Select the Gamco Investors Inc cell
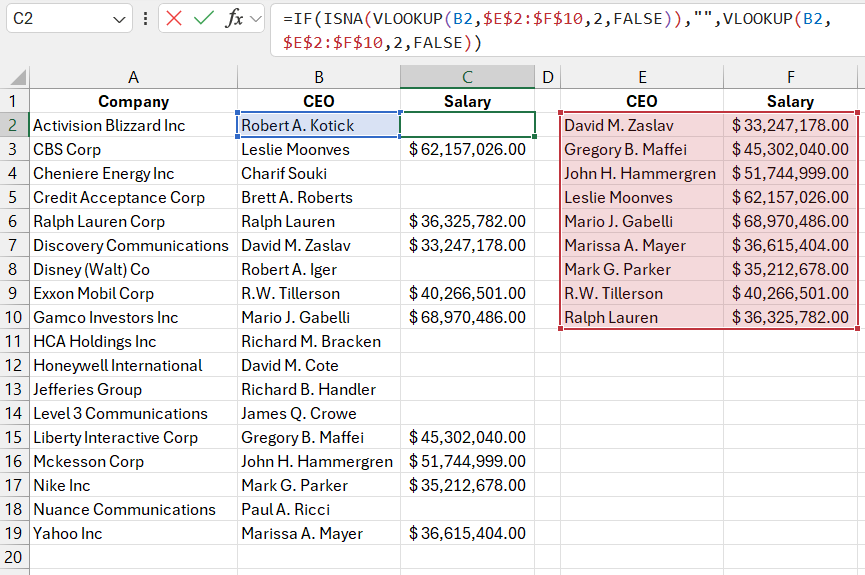 (133, 317)
